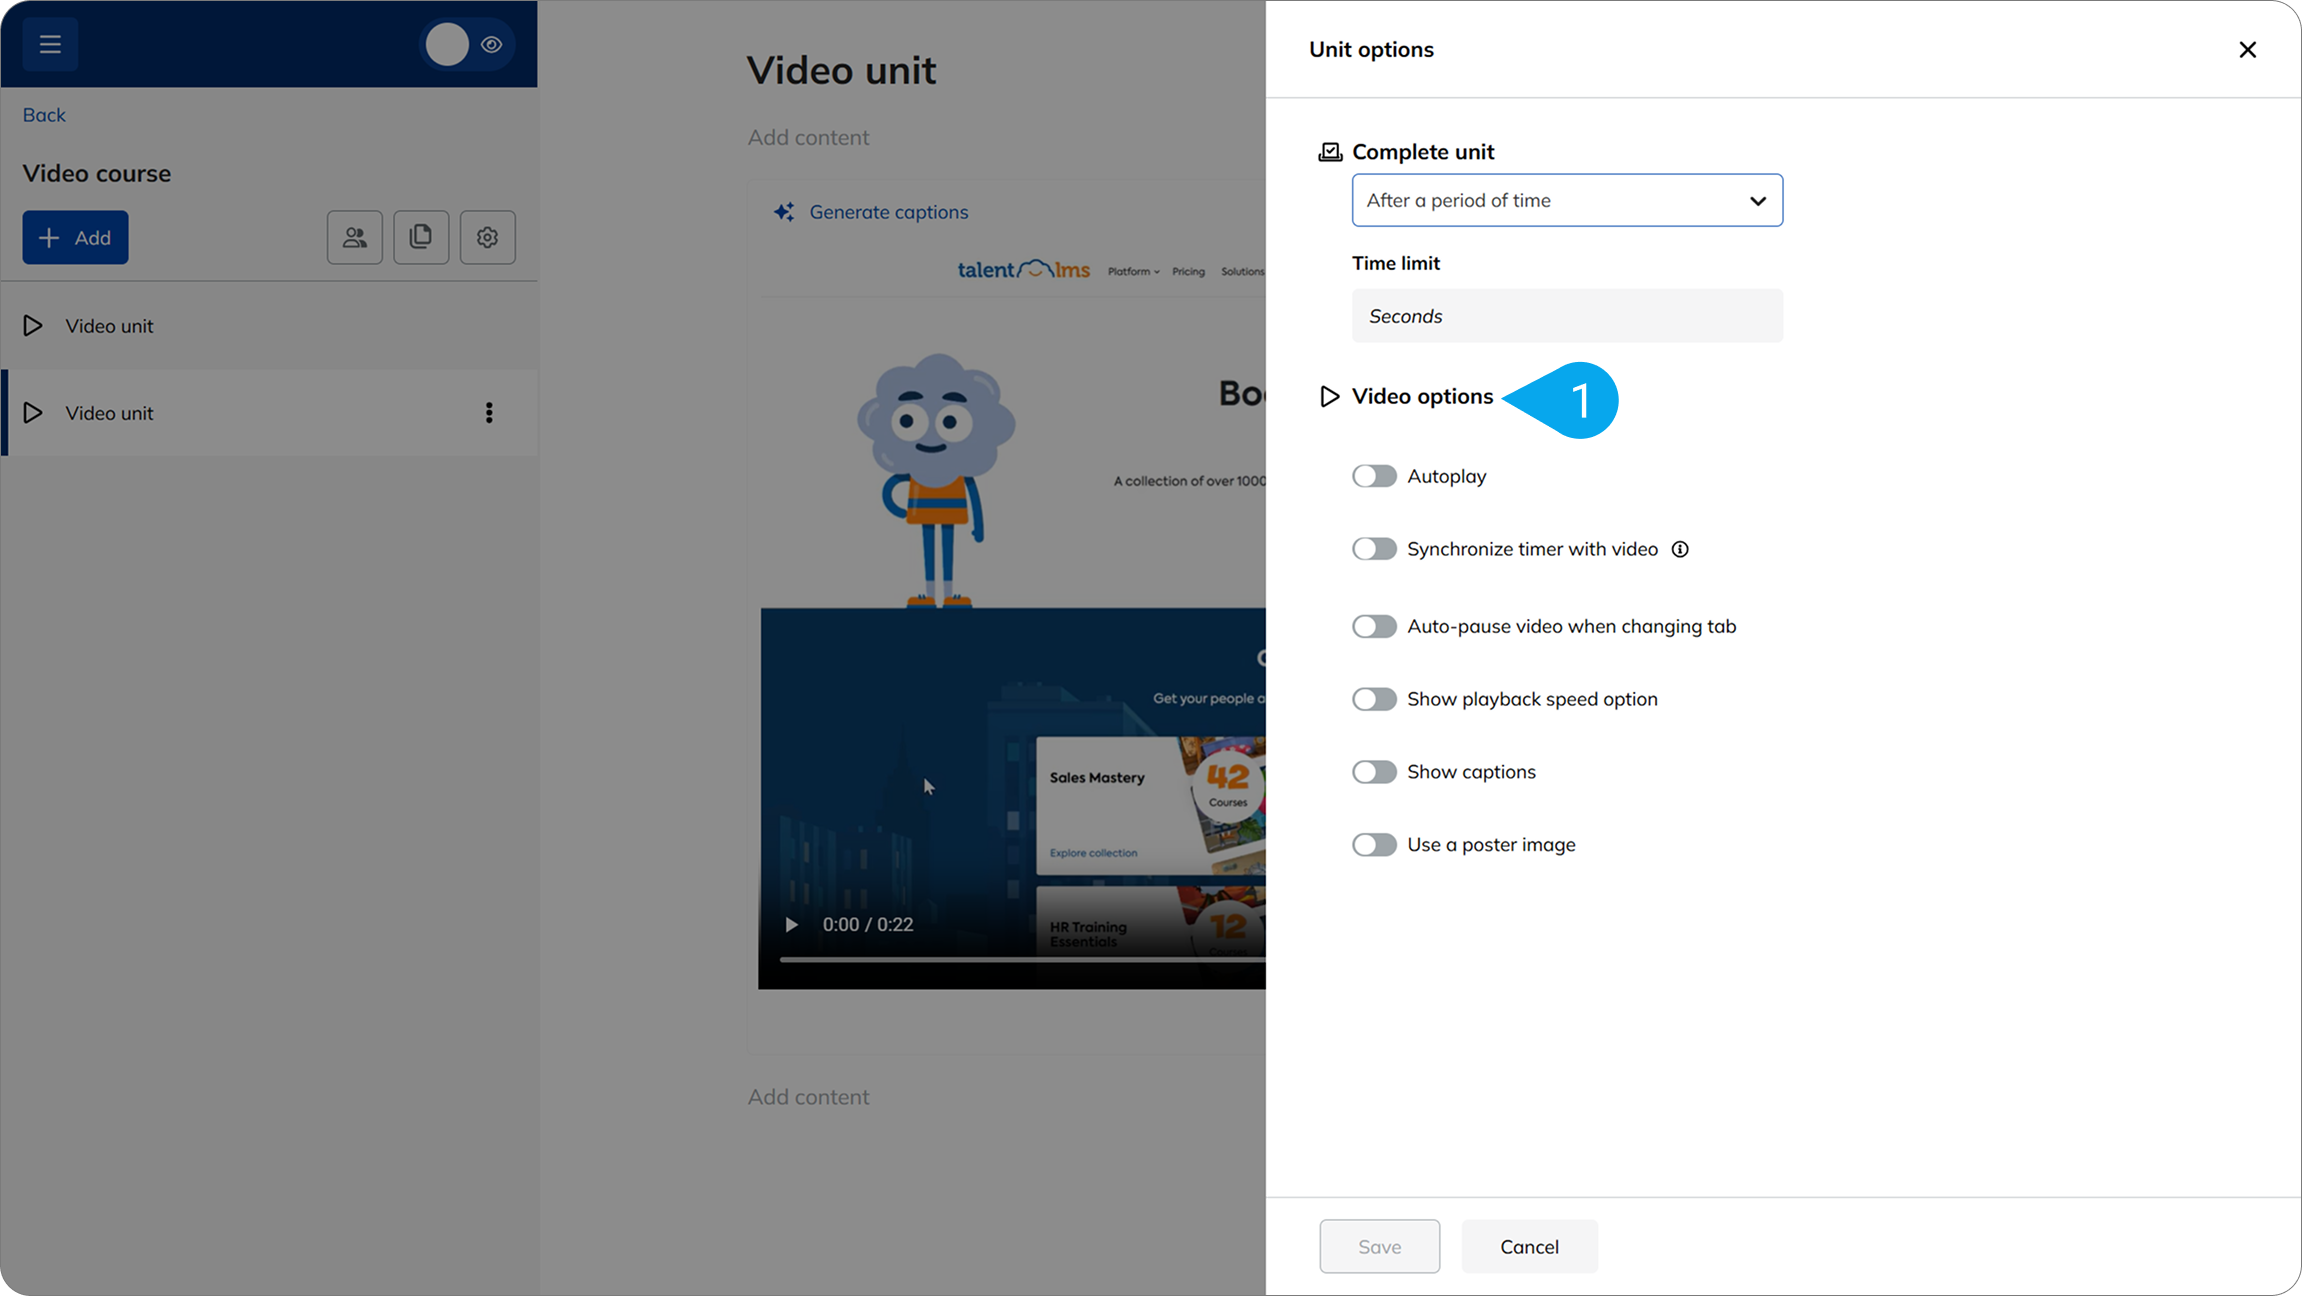Image resolution: width=2302 pixels, height=1296 pixels.
Task: Open course settings gear icon
Action: (487, 237)
